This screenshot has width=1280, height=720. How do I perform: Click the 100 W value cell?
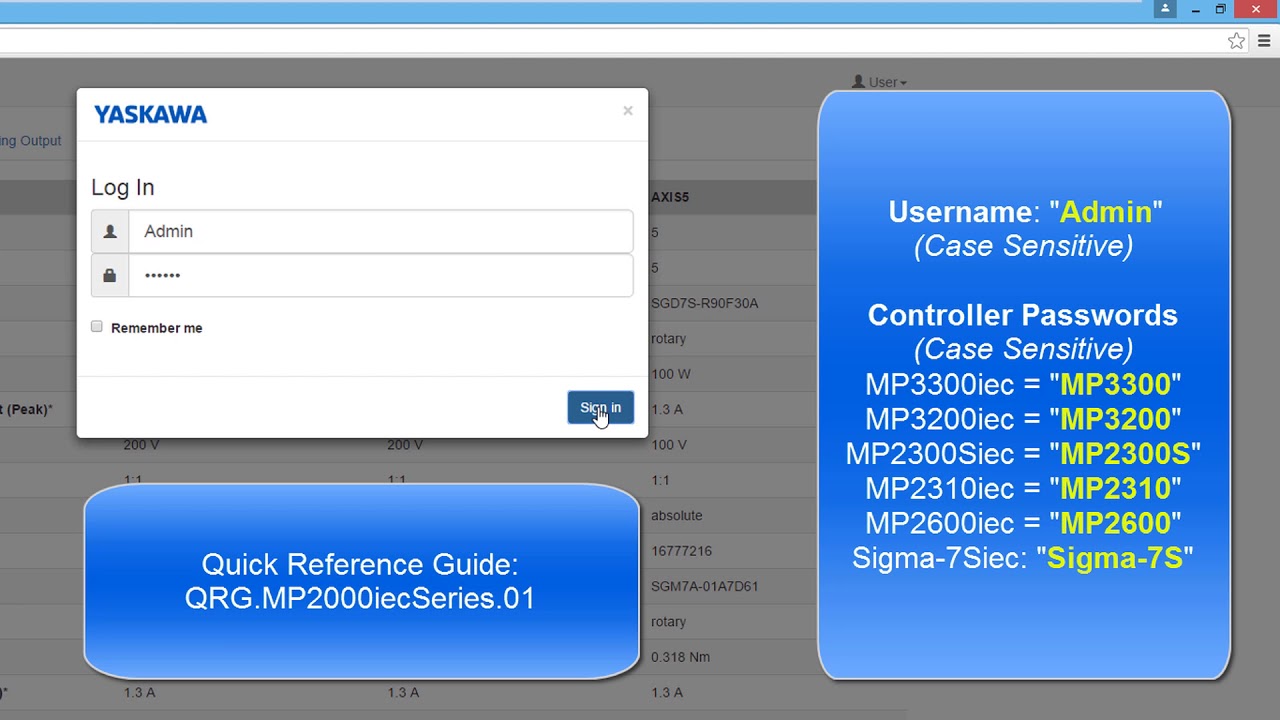[670, 374]
